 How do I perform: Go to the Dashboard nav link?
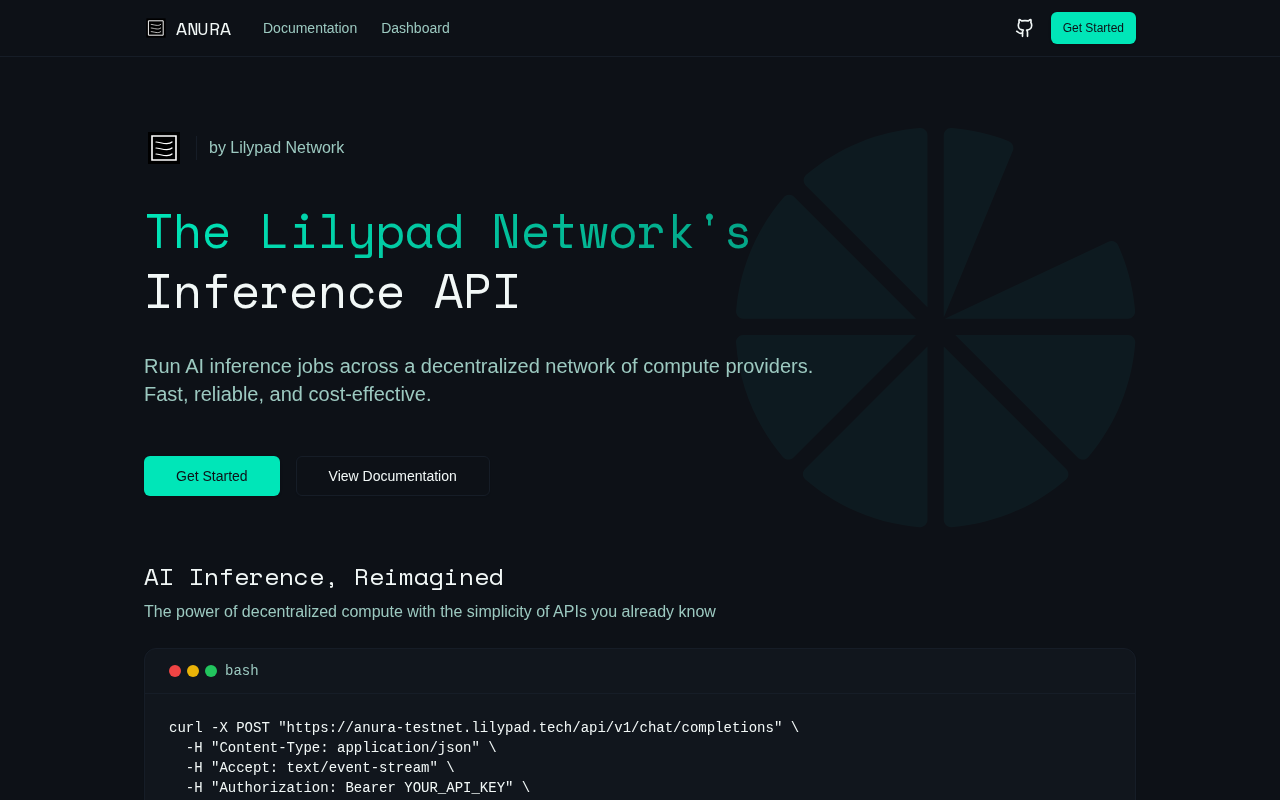(x=415, y=28)
